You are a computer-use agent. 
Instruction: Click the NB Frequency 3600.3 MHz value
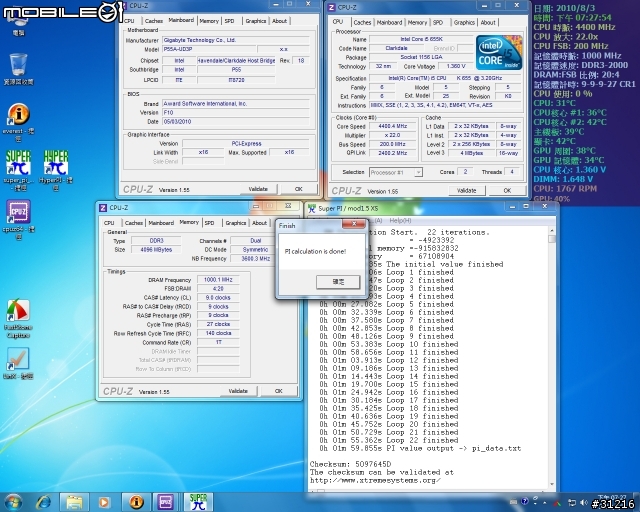click(x=256, y=258)
